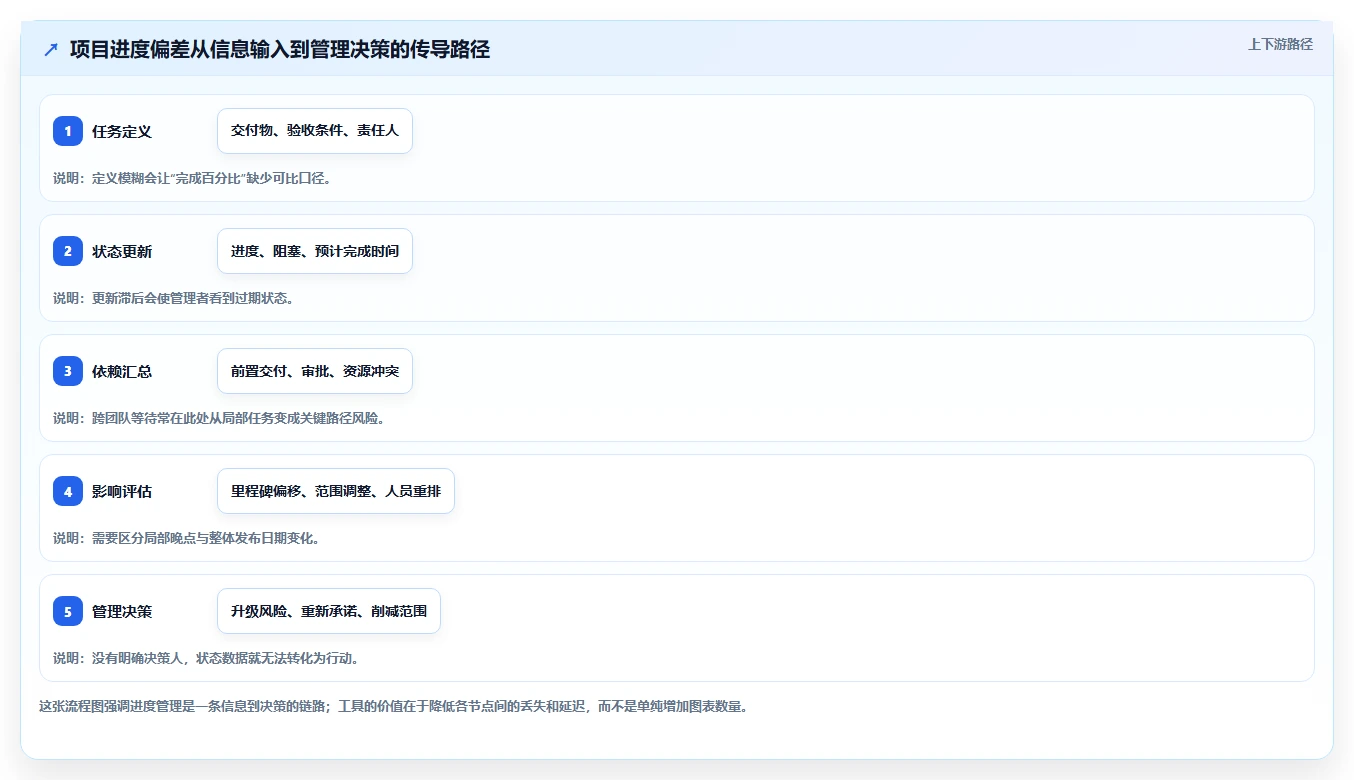Click the title 项目进度偏差从信息输入到管理决策的传导路径
Screen dimensions: 1354x780
[280, 49]
